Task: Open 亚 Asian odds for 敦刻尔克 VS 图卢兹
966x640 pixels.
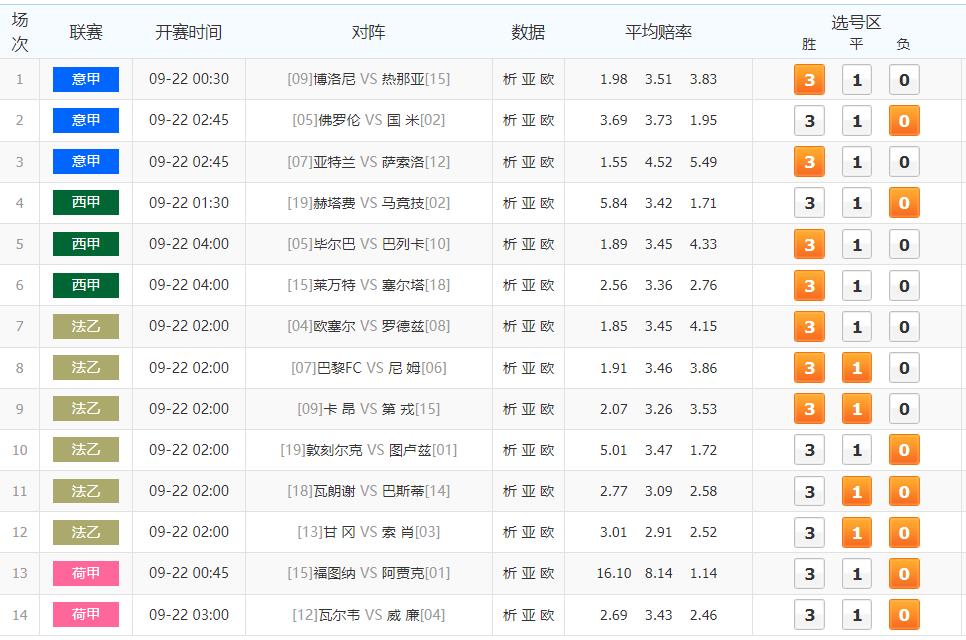Action: pyautogui.click(x=528, y=450)
